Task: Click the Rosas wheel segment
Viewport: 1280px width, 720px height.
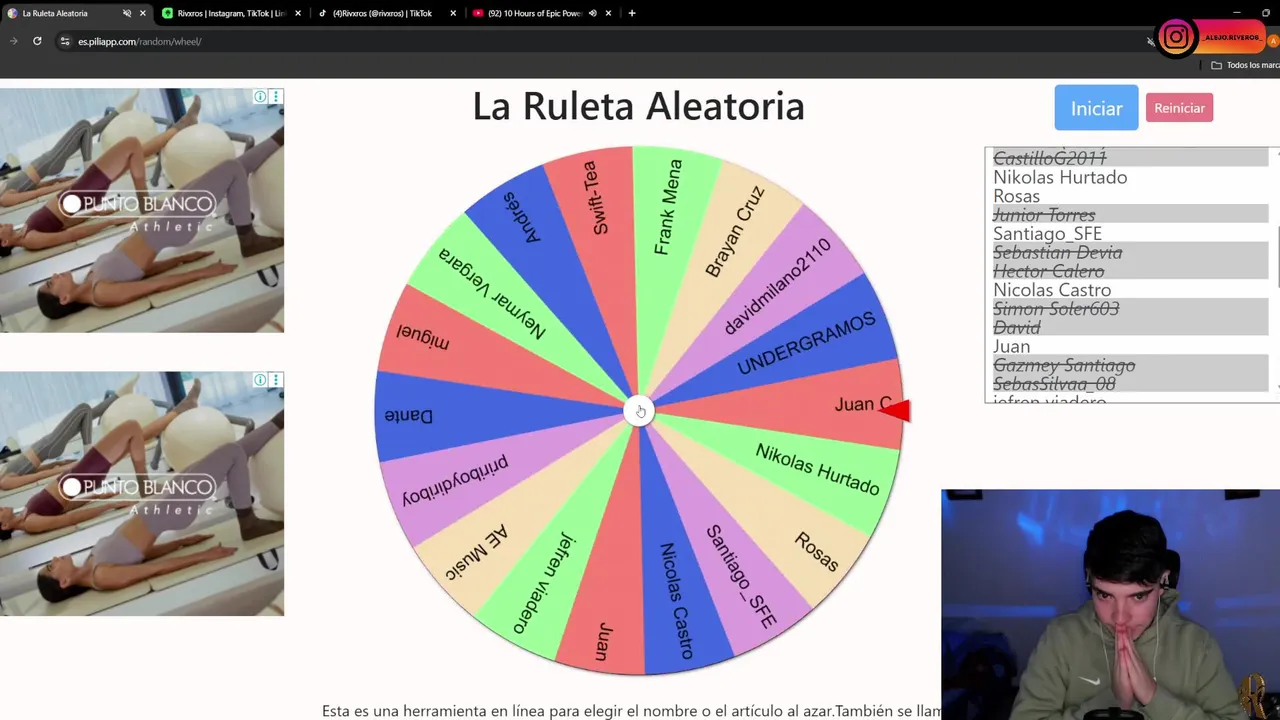Action: tap(815, 552)
